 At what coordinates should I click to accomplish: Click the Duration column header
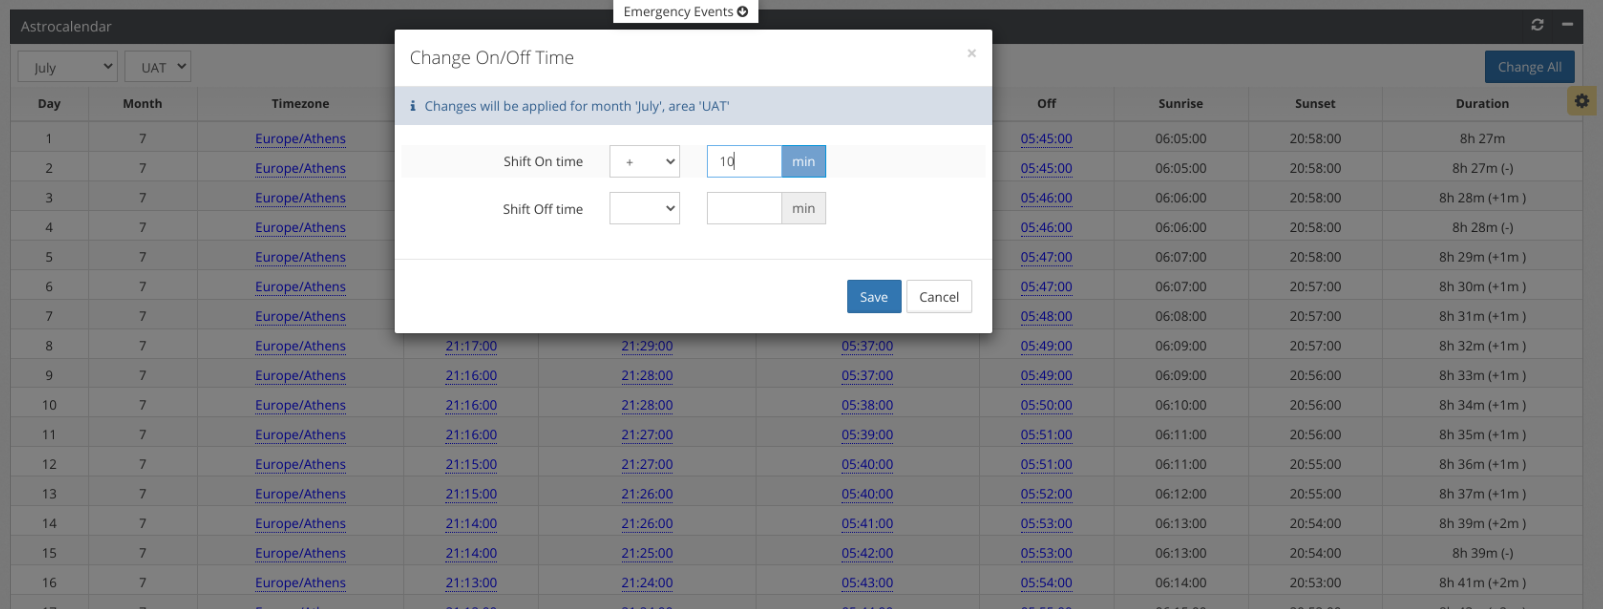1481,104
